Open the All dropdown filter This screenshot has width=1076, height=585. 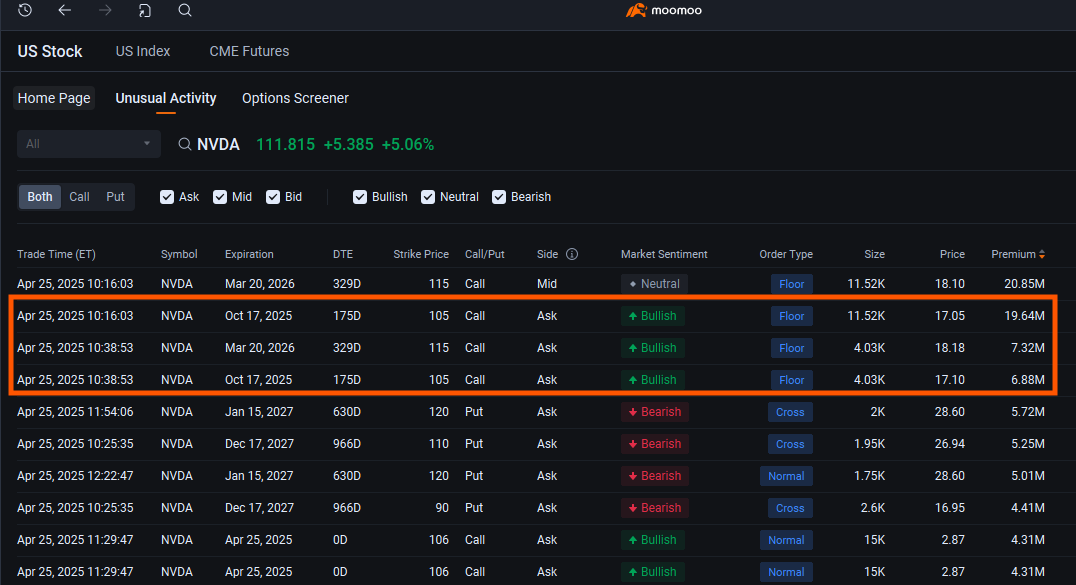[x=89, y=144]
